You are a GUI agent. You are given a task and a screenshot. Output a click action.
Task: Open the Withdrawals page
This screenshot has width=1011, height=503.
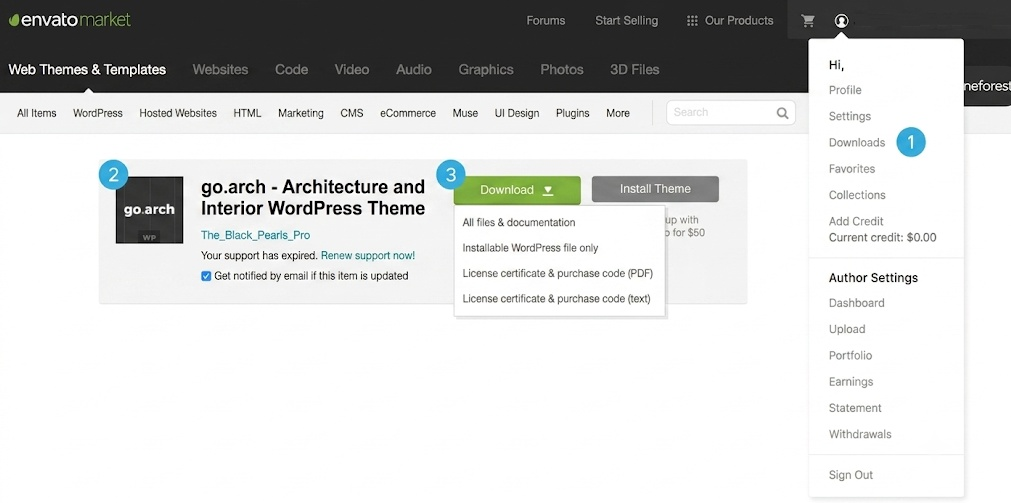click(x=860, y=434)
